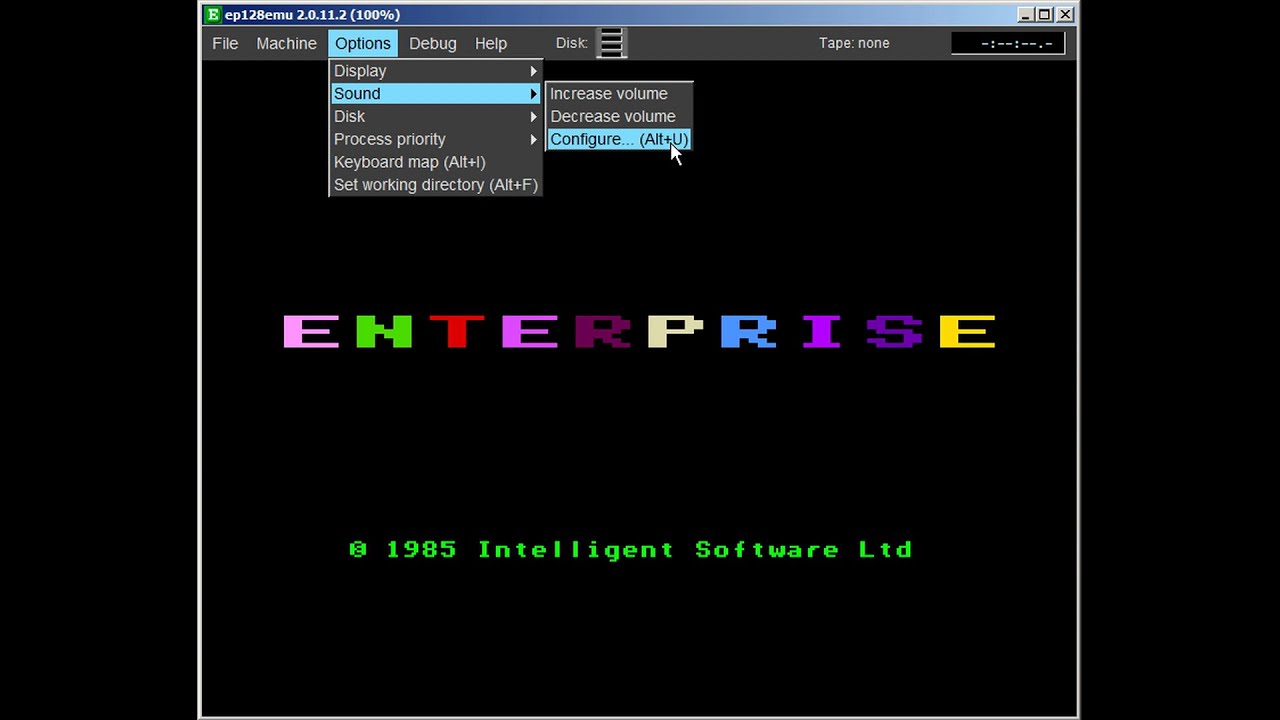Open Keyboard map (Alt+I)
Screen dimensions: 1280x720
[x=436, y=162]
